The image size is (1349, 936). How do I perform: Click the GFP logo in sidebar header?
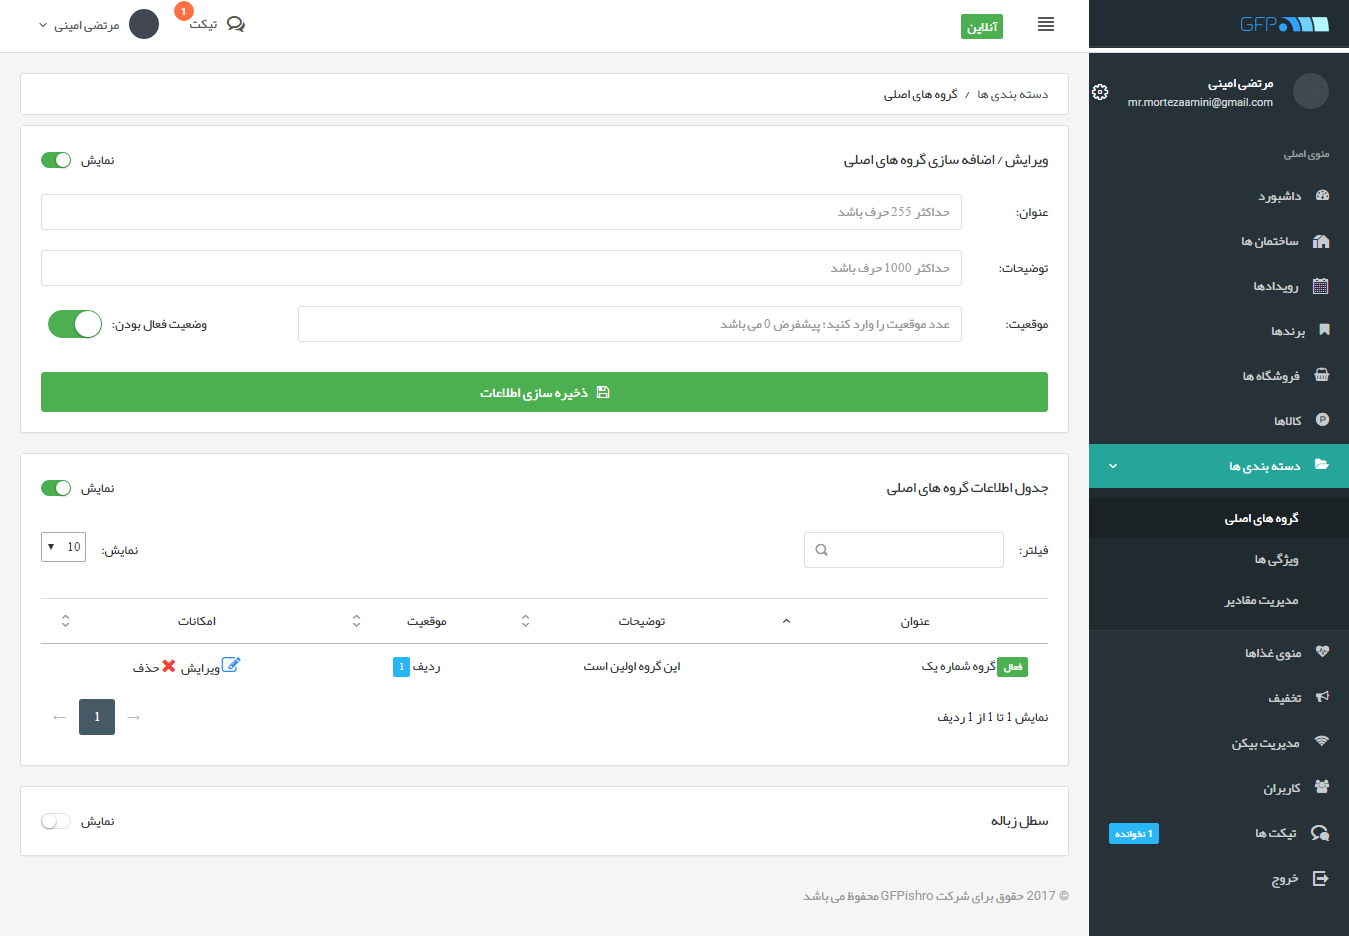(1284, 24)
